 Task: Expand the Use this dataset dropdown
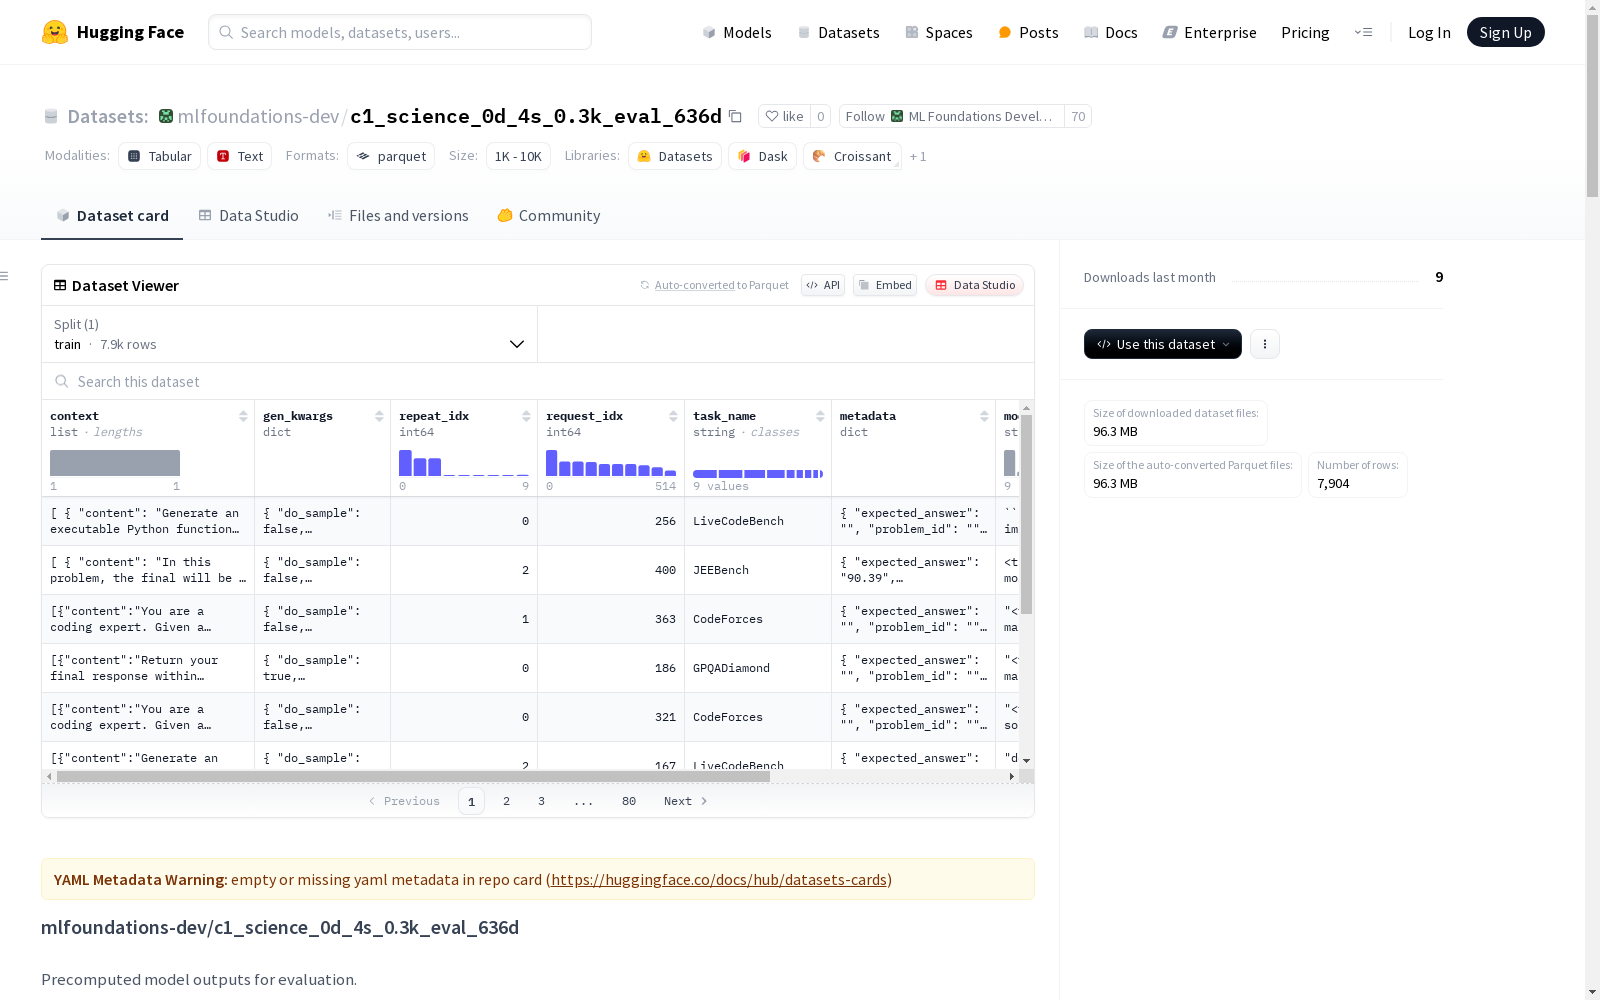1163,344
